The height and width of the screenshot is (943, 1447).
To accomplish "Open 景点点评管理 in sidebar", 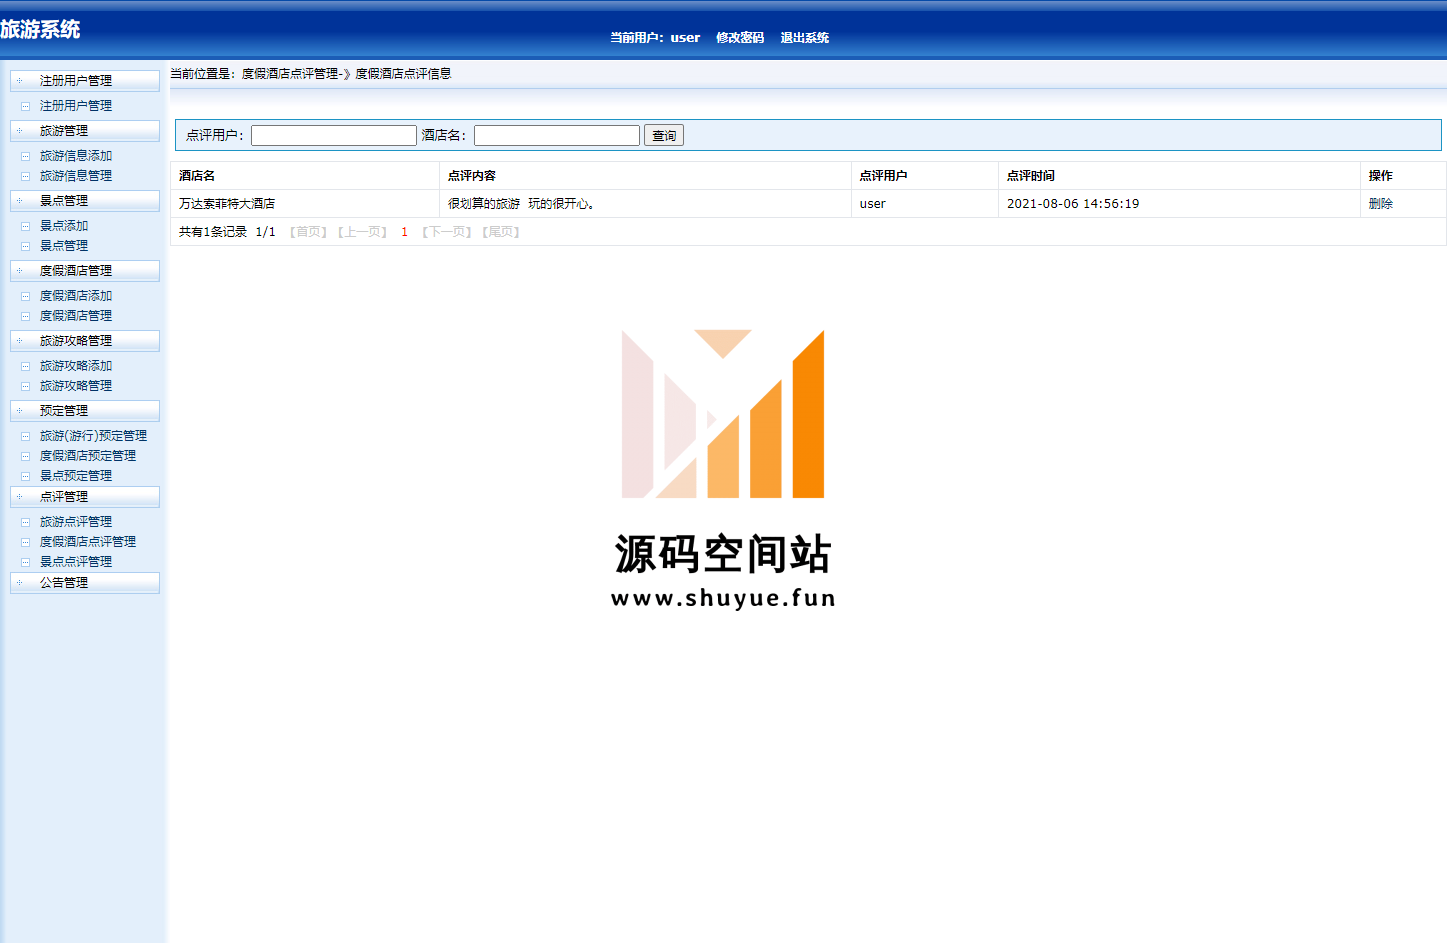I will (76, 561).
